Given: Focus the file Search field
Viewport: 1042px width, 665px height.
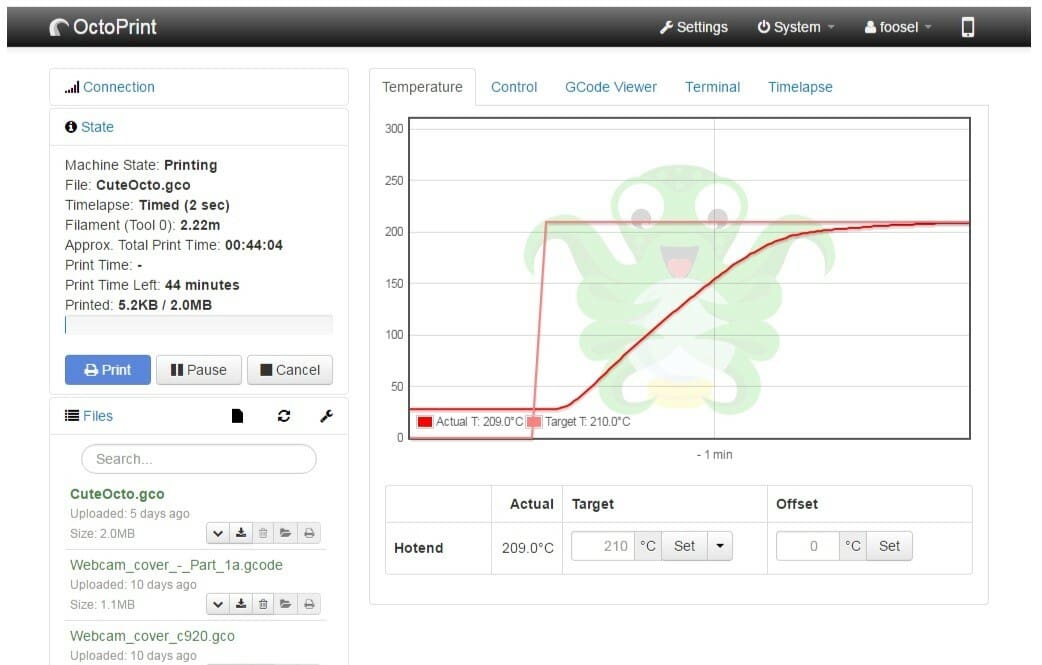Looking at the screenshot, I should pyautogui.click(x=199, y=459).
